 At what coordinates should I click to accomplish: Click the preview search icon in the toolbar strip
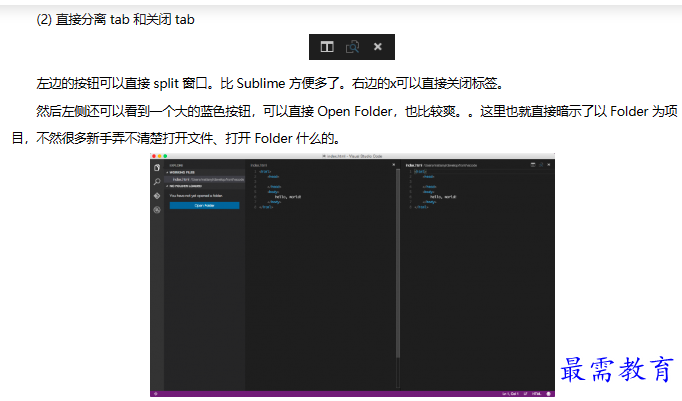(352, 47)
